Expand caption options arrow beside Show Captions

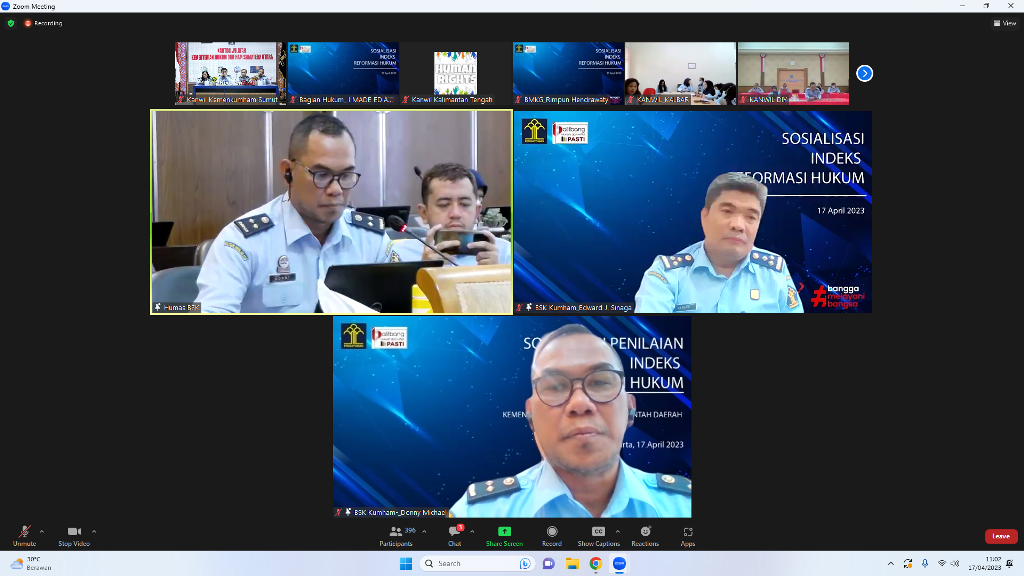tap(618, 531)
